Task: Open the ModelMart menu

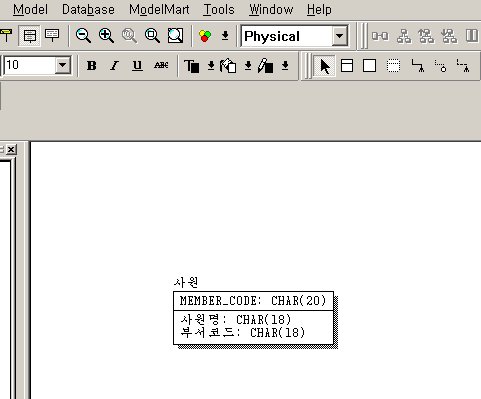Action: click(x=159, y=9)
